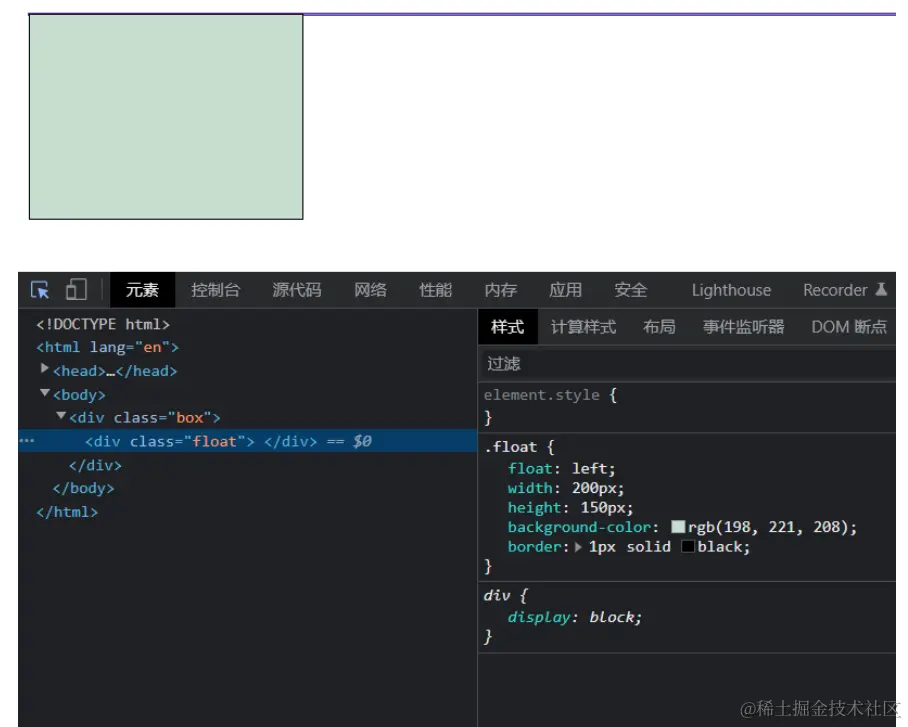Expand the head element node
The width and height of the screenshot is (908, 727).
pyautogui.click(x=44, y=368)
